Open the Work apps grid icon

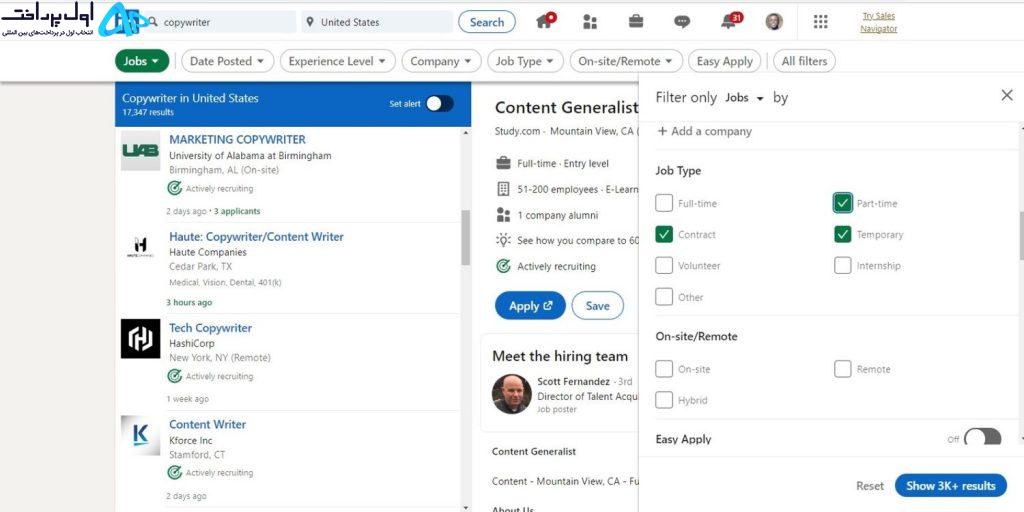820,22
